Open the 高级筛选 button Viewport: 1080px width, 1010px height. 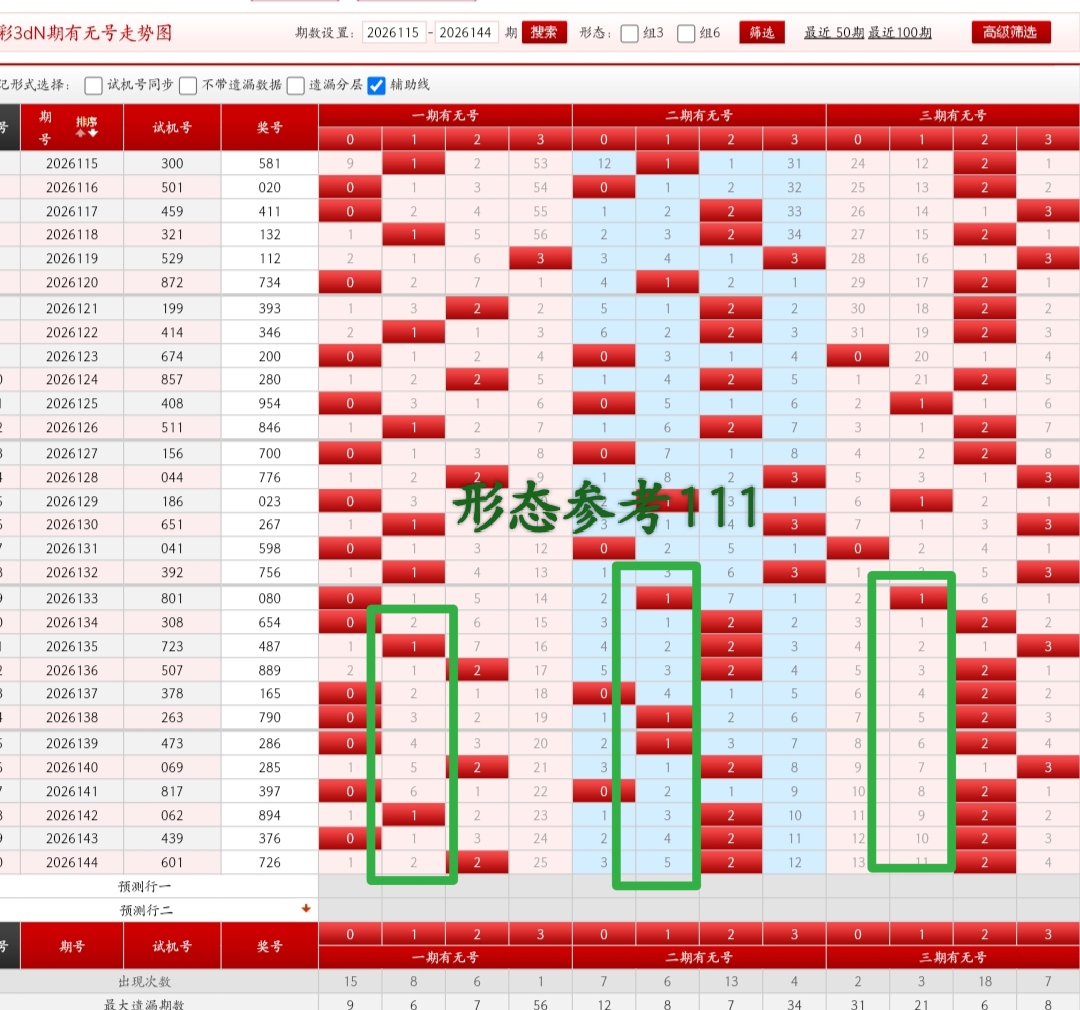coord(1010,32)
